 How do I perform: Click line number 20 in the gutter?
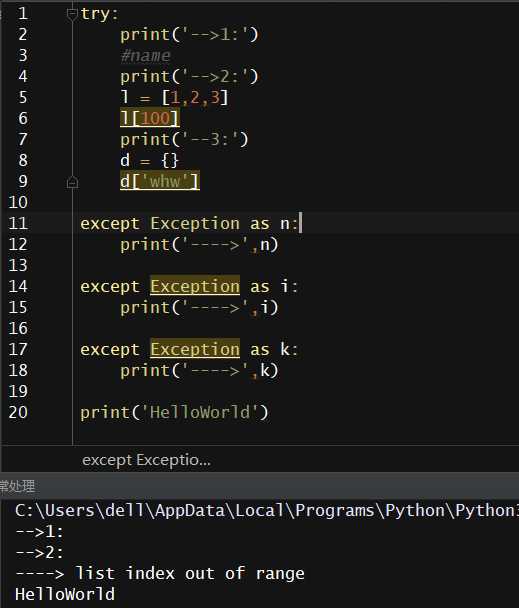[x=18, y=412]
